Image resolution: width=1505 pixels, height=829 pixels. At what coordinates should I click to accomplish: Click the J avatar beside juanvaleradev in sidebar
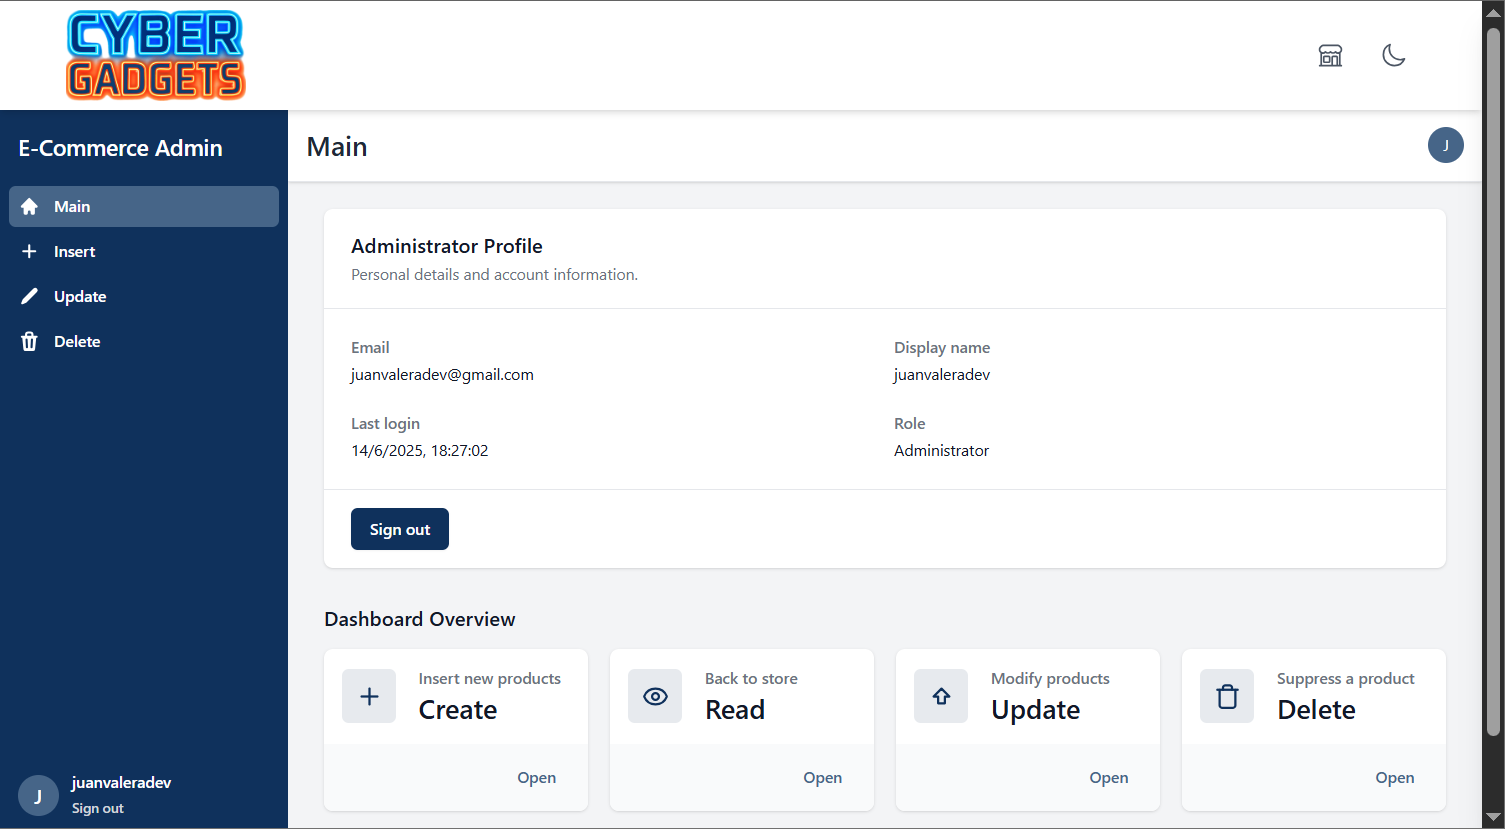(x=38, y=795)
